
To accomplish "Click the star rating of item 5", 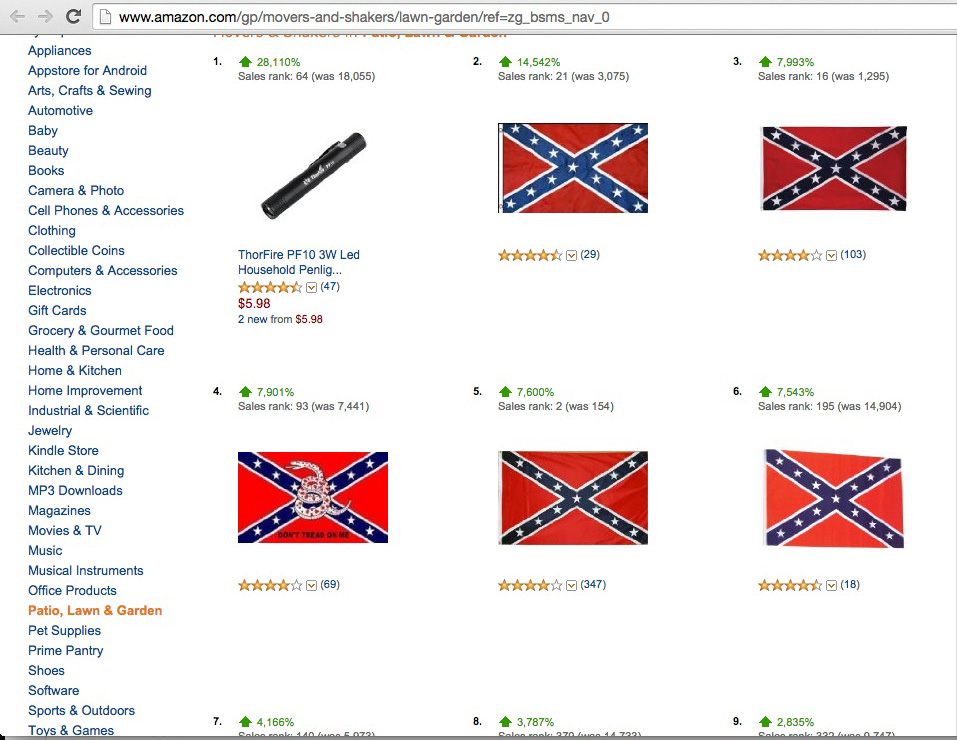I will [530, 585].
